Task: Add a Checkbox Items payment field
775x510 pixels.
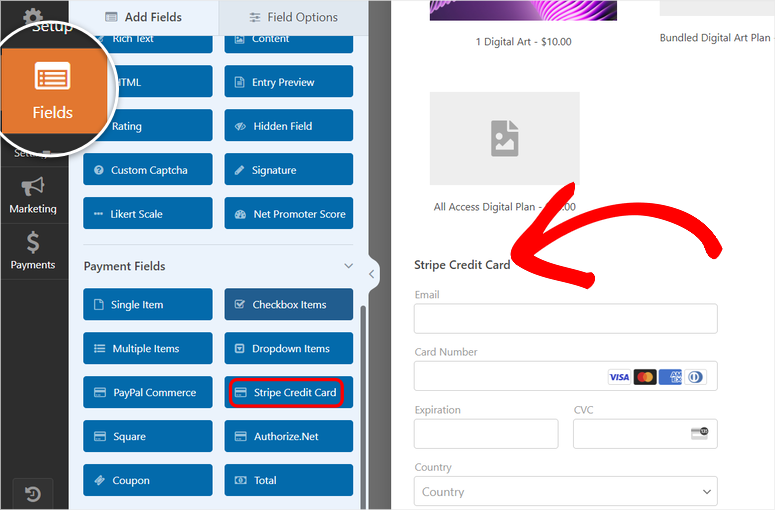Action: (x=289, y=304)
